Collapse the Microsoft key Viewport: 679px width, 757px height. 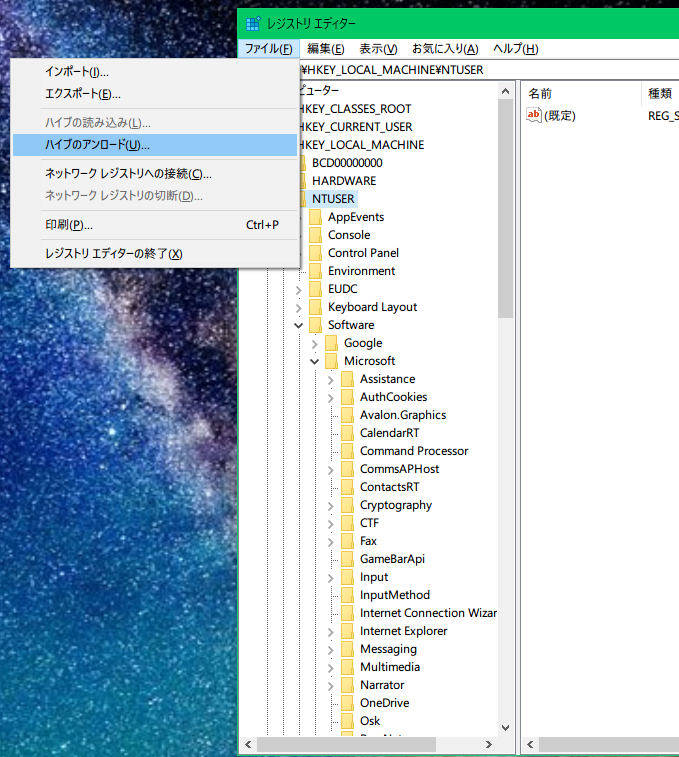pyautogui.click(x=314, y=362)
